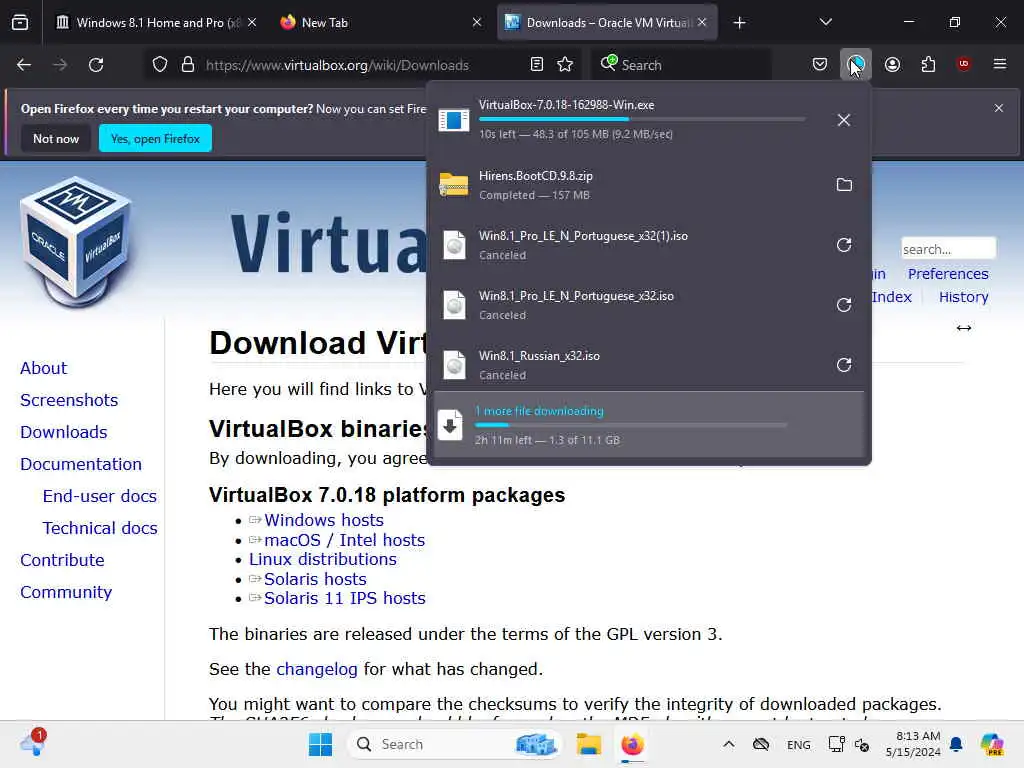Open the extensions puzzle icon
The height and width of the screenshot is (768, 1024).
point(929,65)
